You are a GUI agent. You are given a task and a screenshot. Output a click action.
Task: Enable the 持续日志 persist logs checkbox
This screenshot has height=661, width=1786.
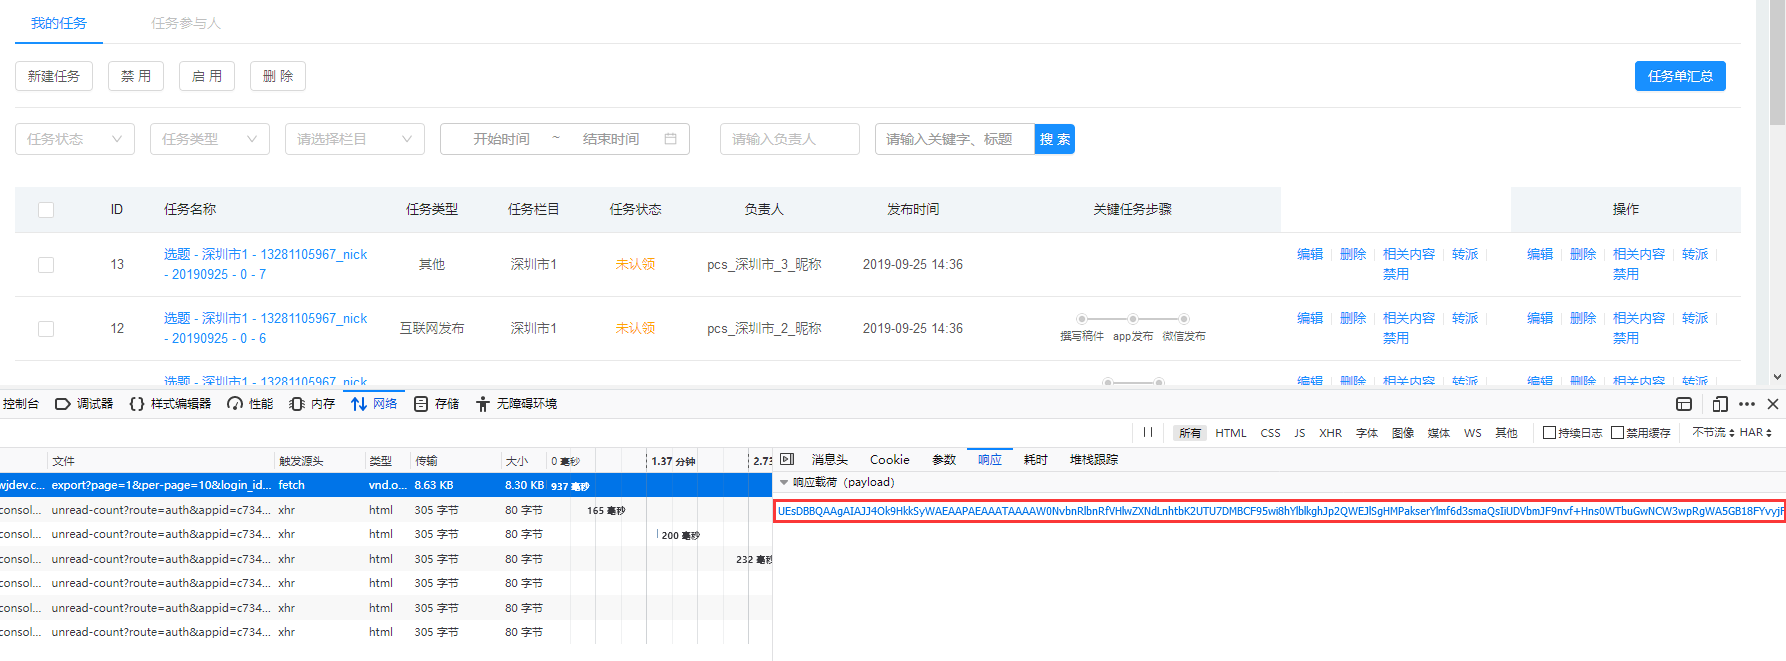click(x=1549, y=433)
